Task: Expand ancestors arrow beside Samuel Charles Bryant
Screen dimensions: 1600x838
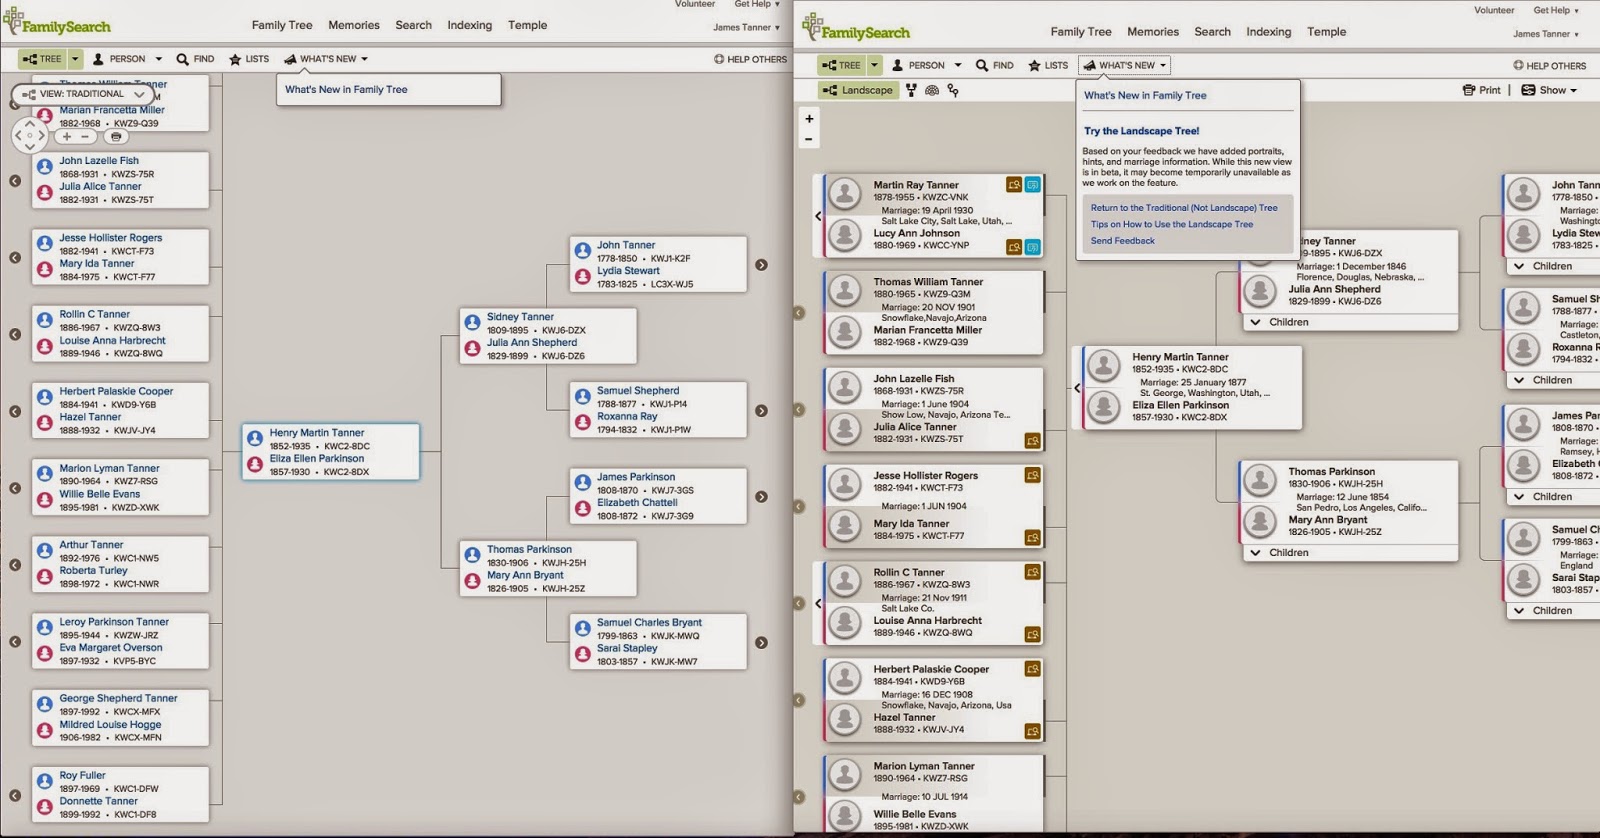Action: (761, 643)
